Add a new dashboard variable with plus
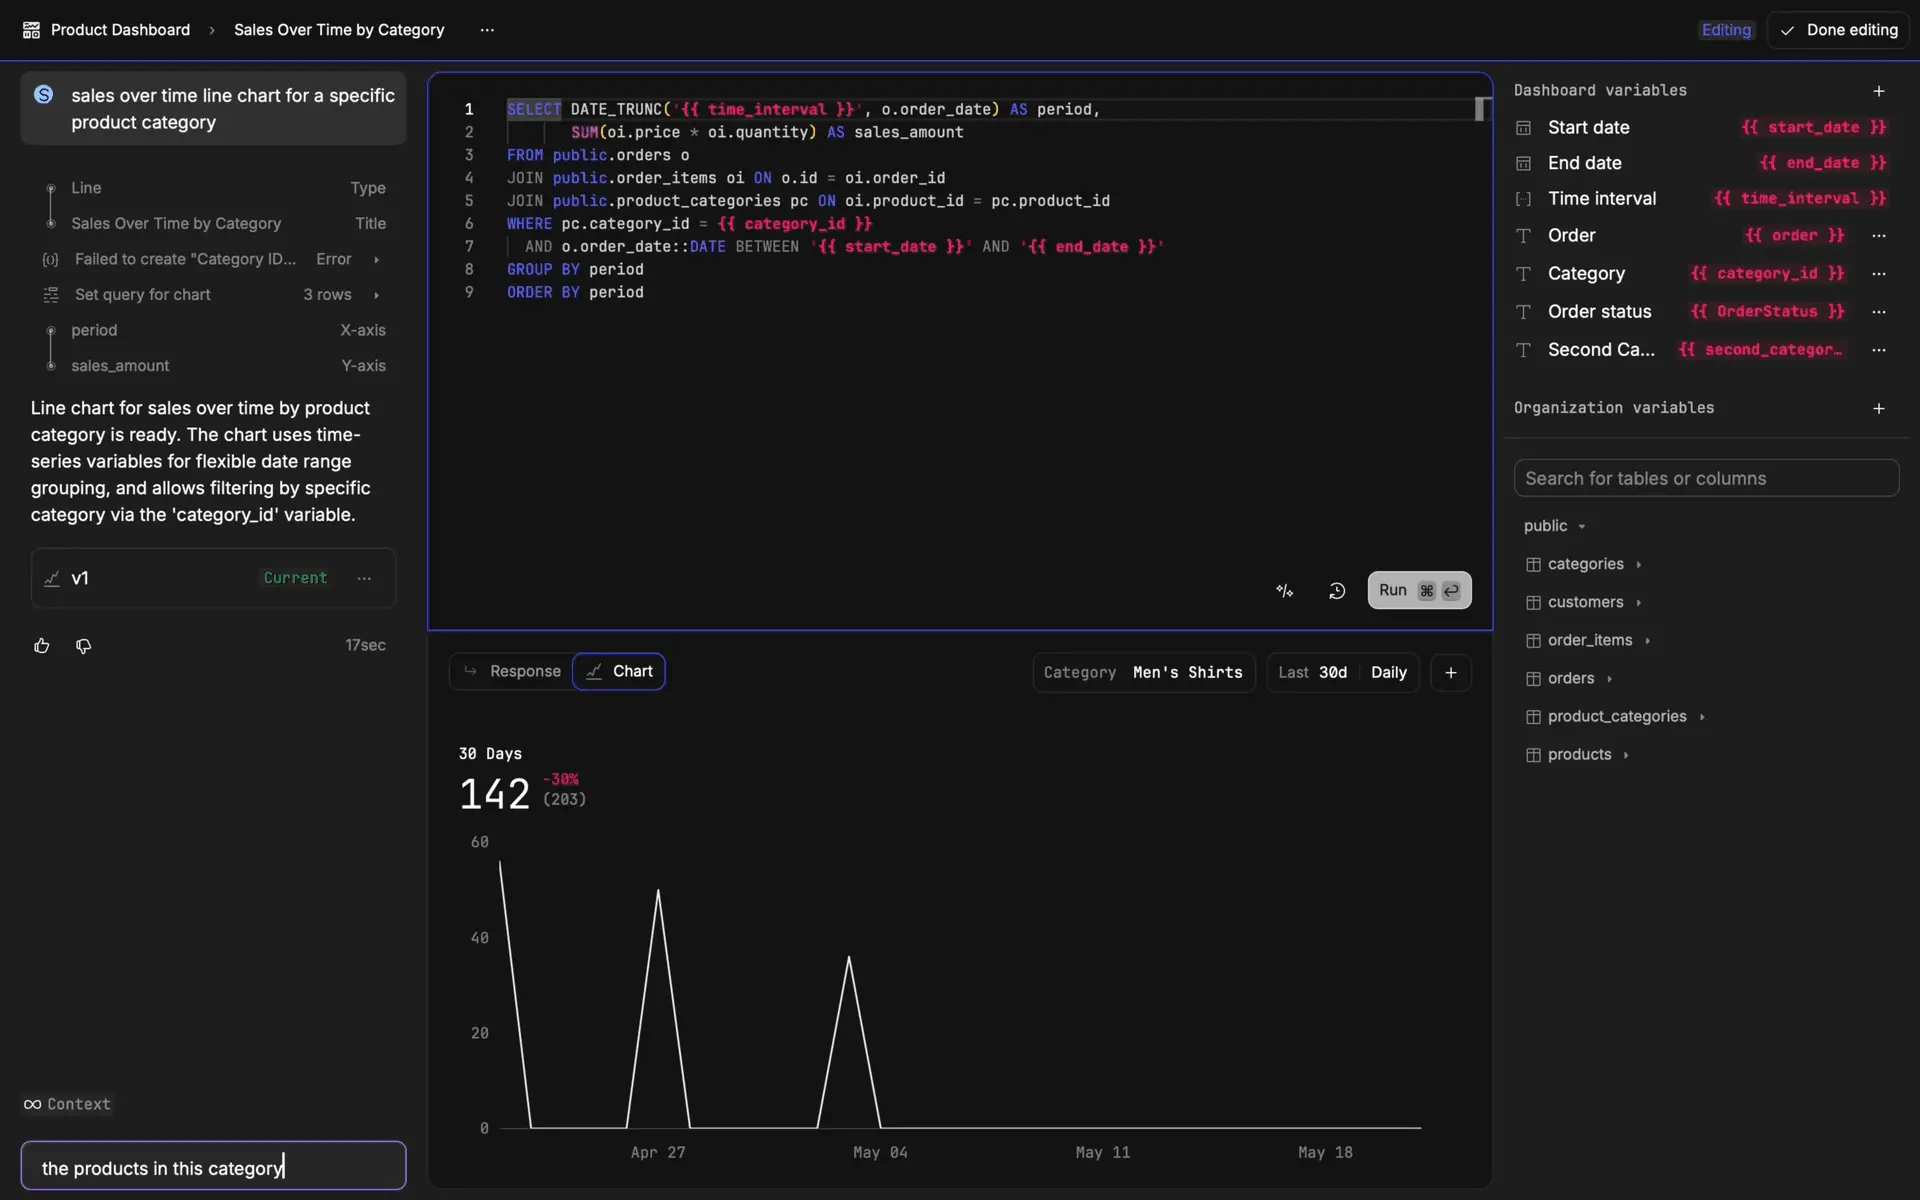 click(x=1879, y=91)
